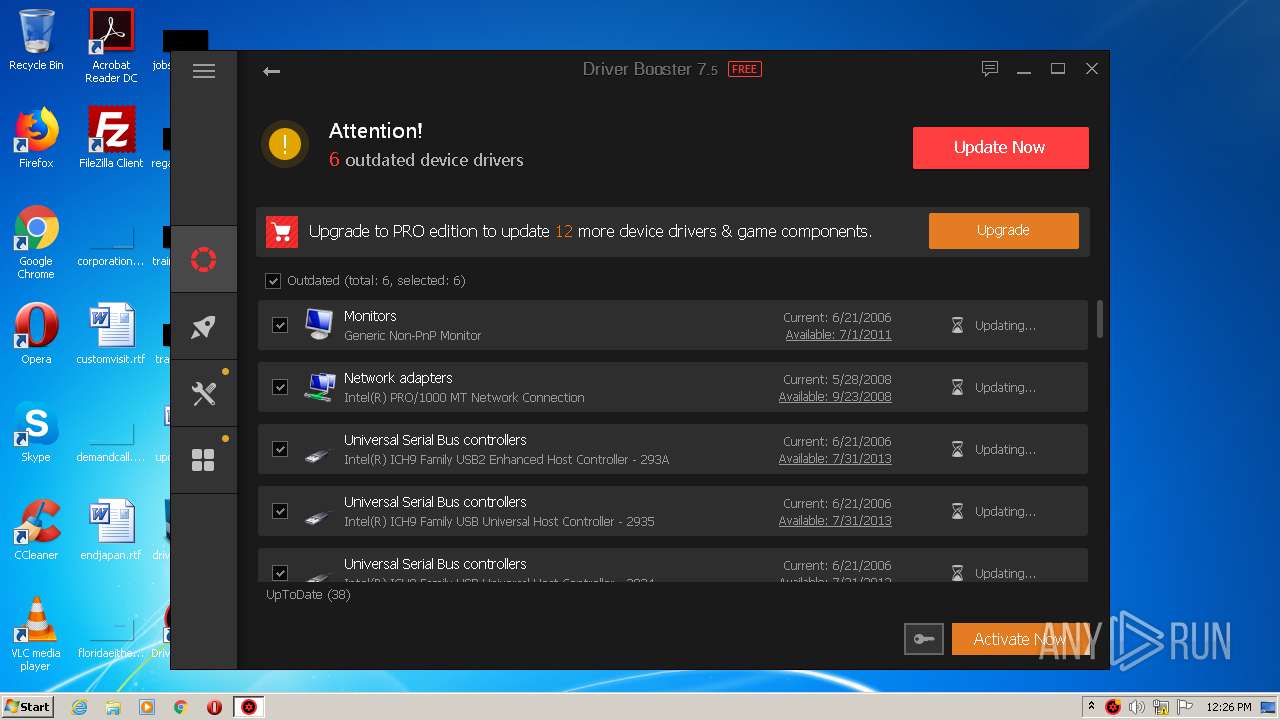Open Opera desktop shortcut

pyautogui.click(x=36, y=334)
